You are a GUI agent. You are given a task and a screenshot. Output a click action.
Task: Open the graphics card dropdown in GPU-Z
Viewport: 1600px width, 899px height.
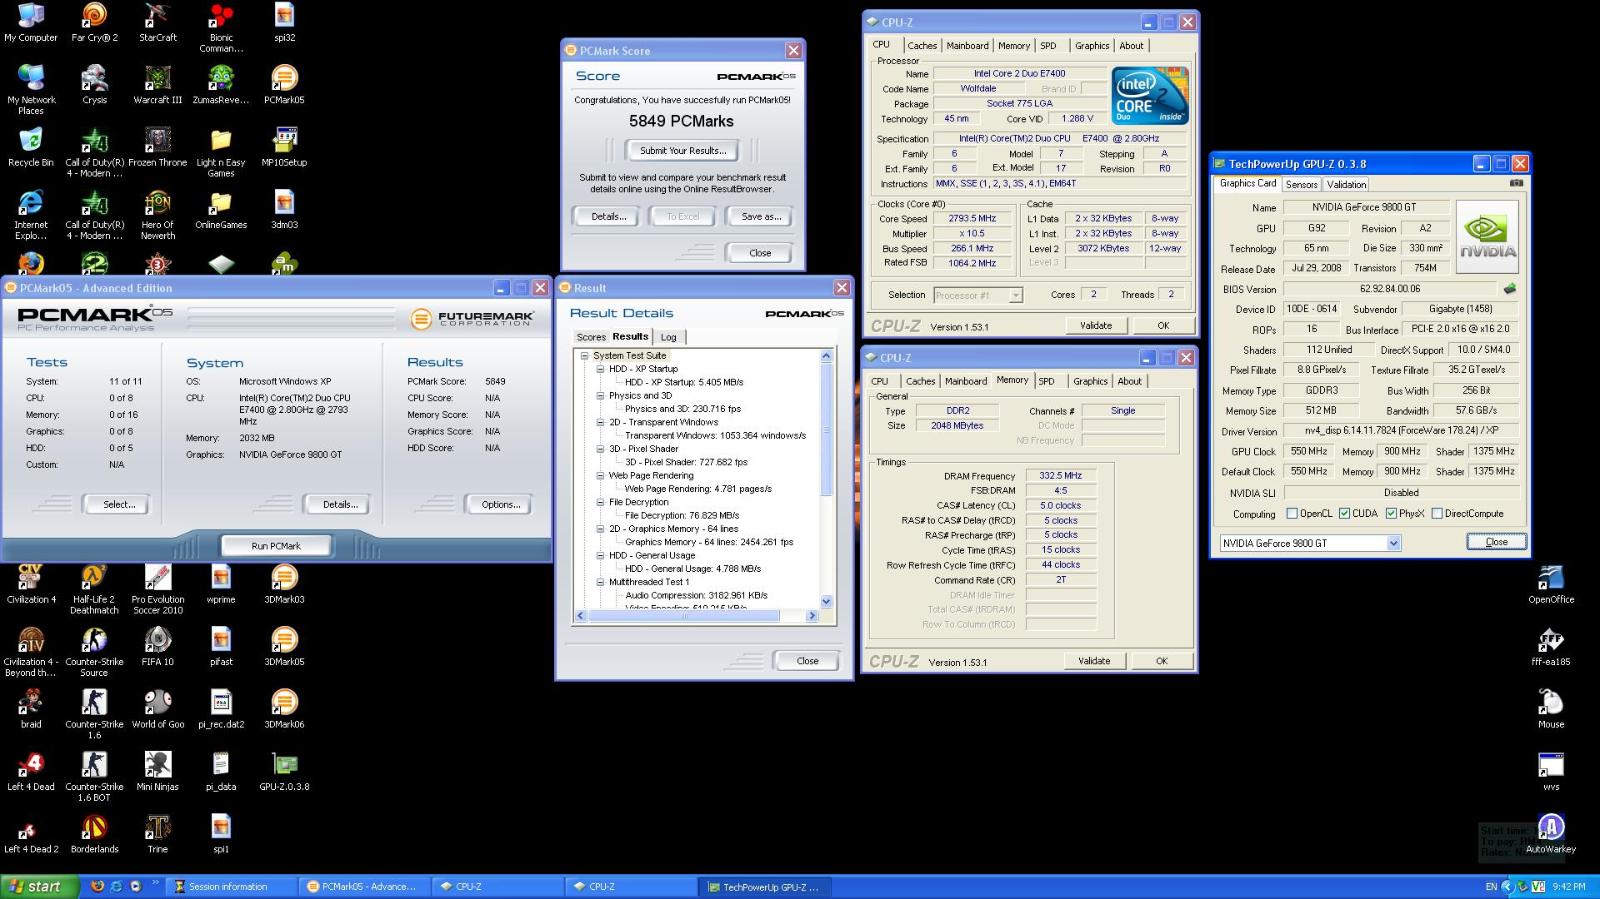pos(1393,543)
